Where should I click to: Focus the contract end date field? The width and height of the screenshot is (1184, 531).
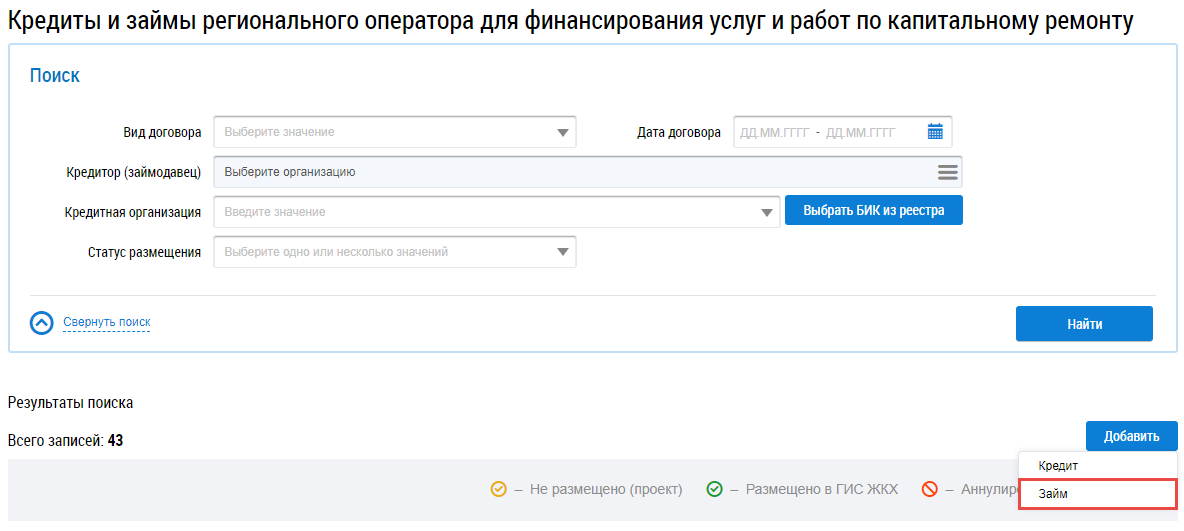tap(860, 132)
